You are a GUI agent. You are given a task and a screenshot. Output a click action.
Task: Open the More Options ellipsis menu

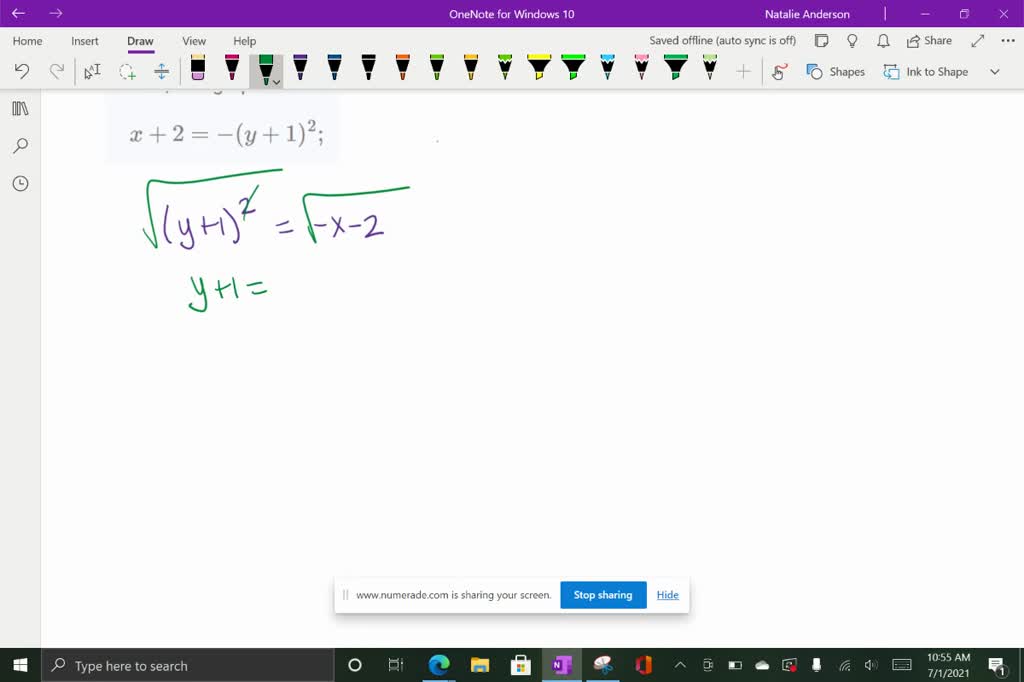(1006, 40)
